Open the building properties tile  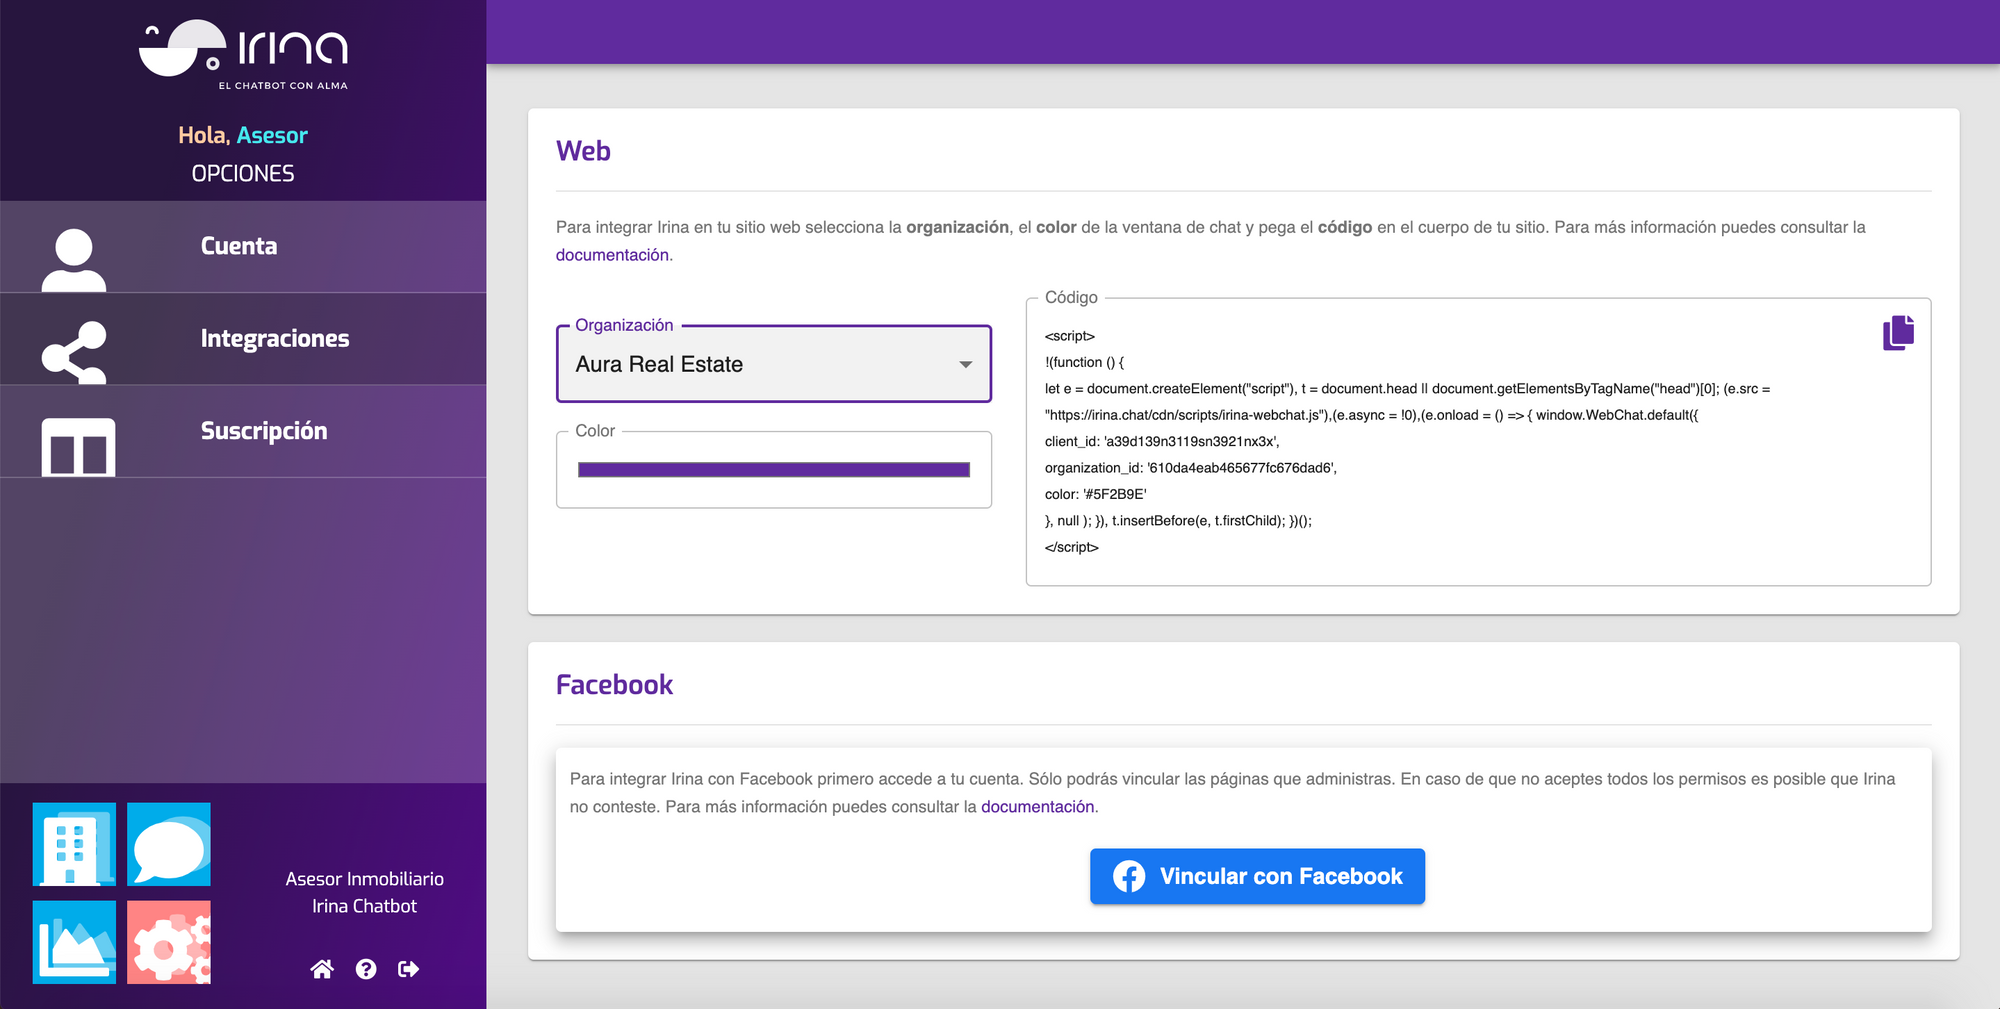tap(74, 844)
